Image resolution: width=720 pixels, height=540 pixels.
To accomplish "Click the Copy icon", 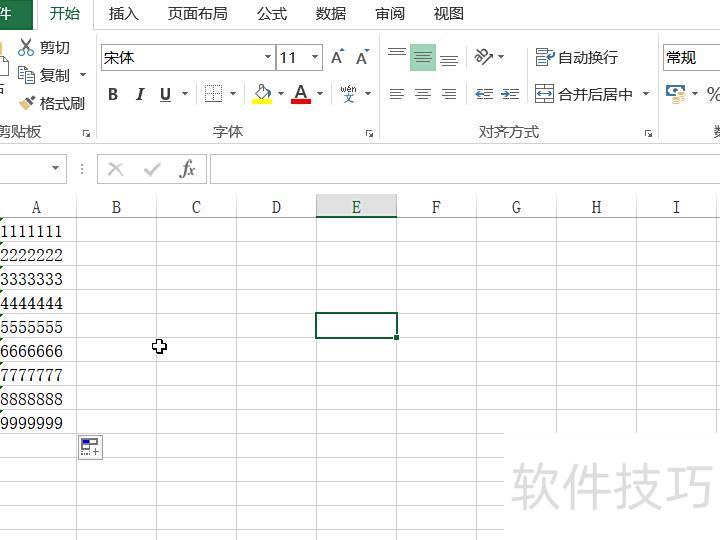I will [26, 75].
